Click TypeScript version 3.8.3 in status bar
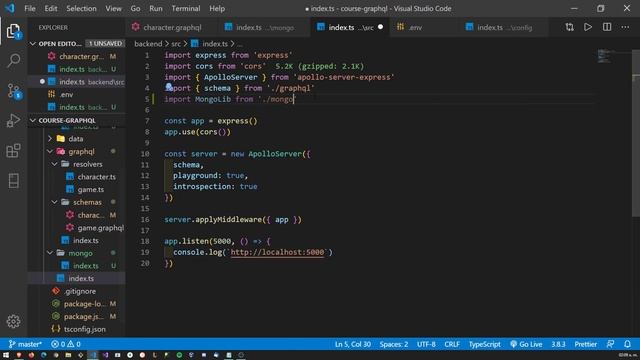Viewport: 640px width, 360px height. pos(558,344)
